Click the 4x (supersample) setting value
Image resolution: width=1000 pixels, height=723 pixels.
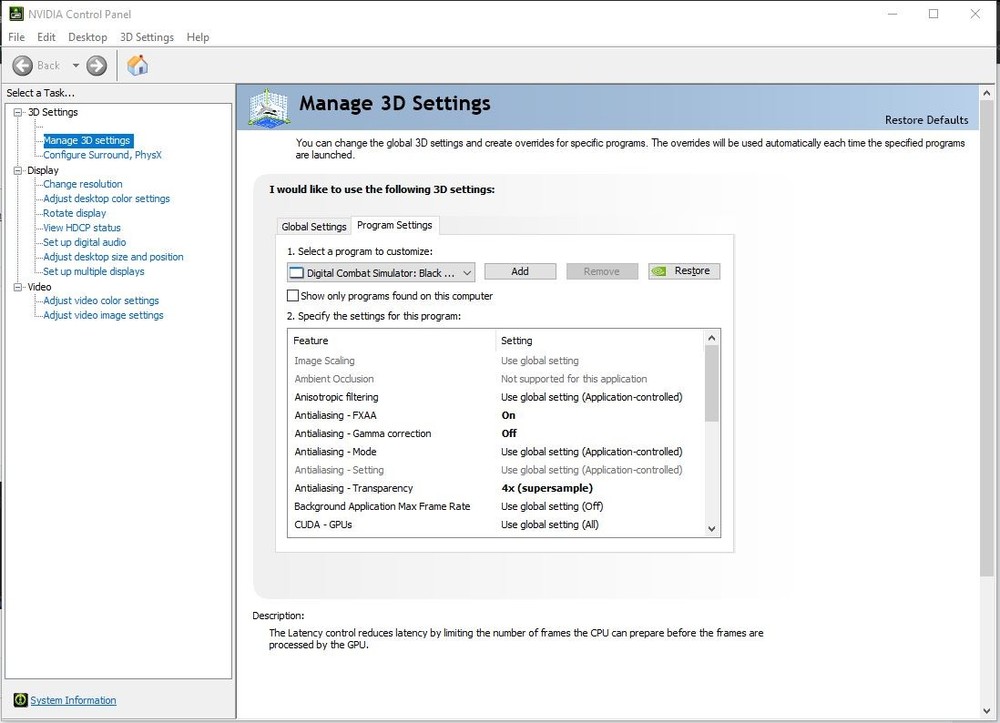point(547,488)
